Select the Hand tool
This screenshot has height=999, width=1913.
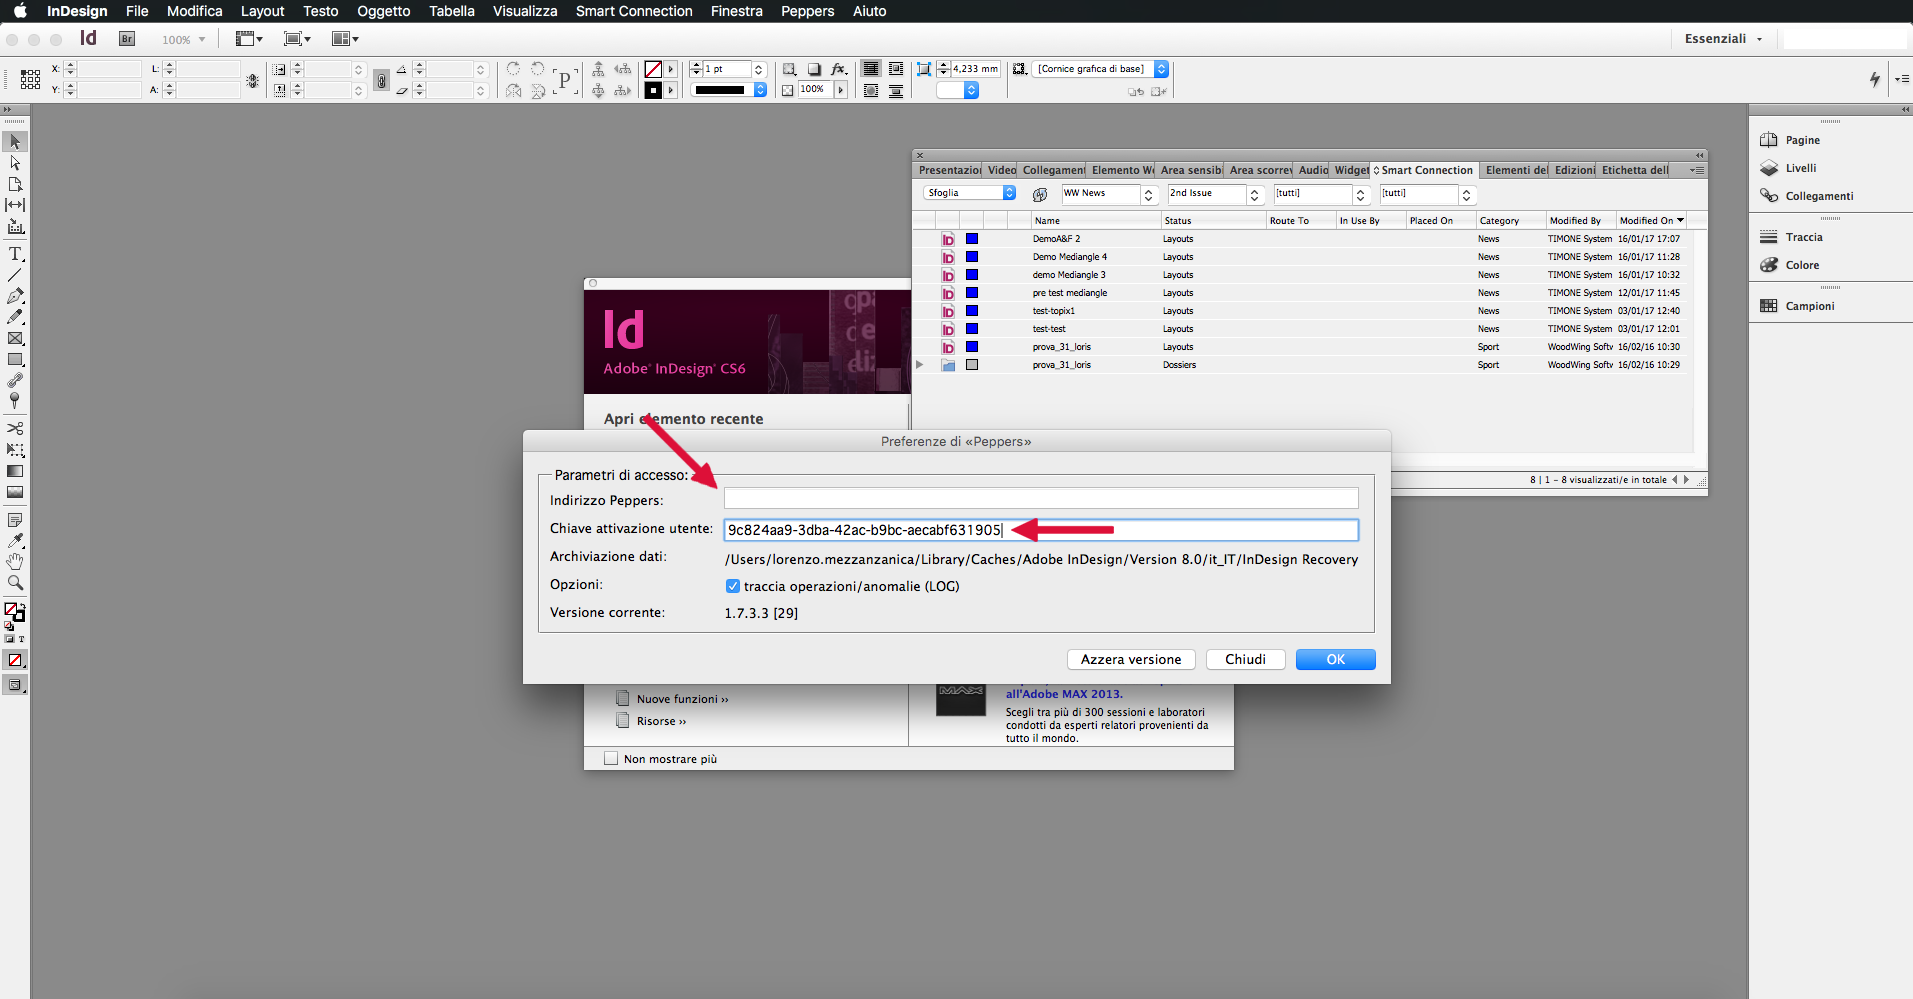(x=15, y=561)
